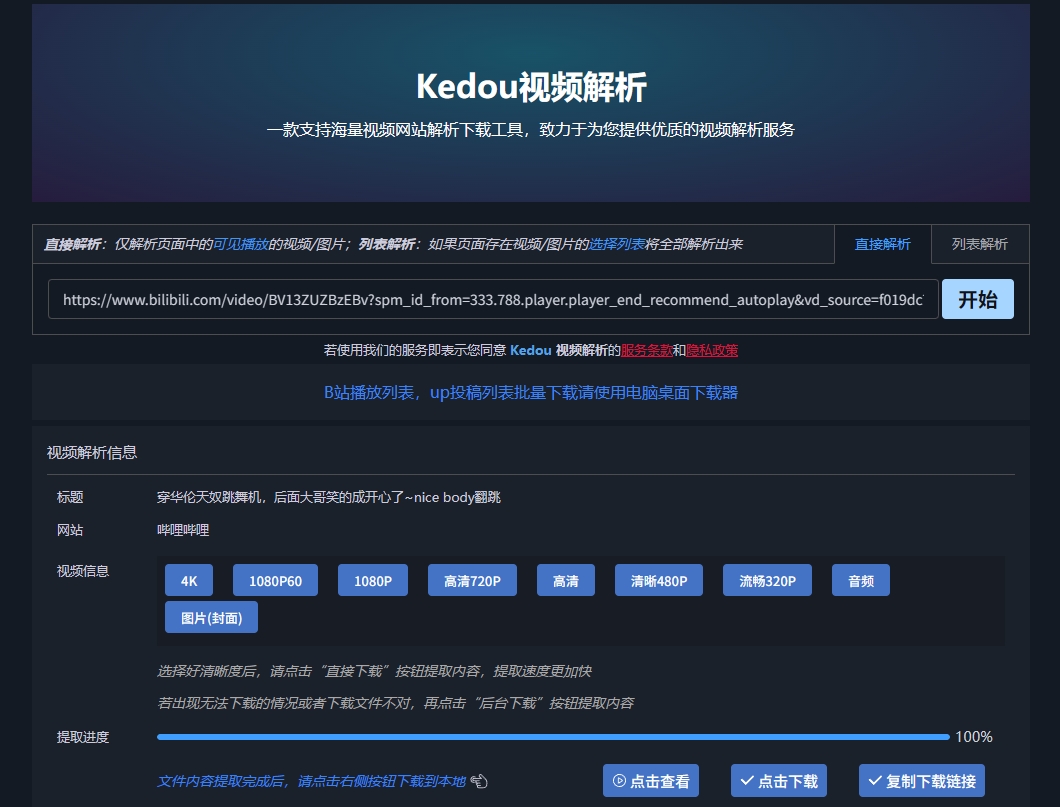Choose the 清晰480P quality option
Screen dimensions: 1060x807
(x=659, y=581)
